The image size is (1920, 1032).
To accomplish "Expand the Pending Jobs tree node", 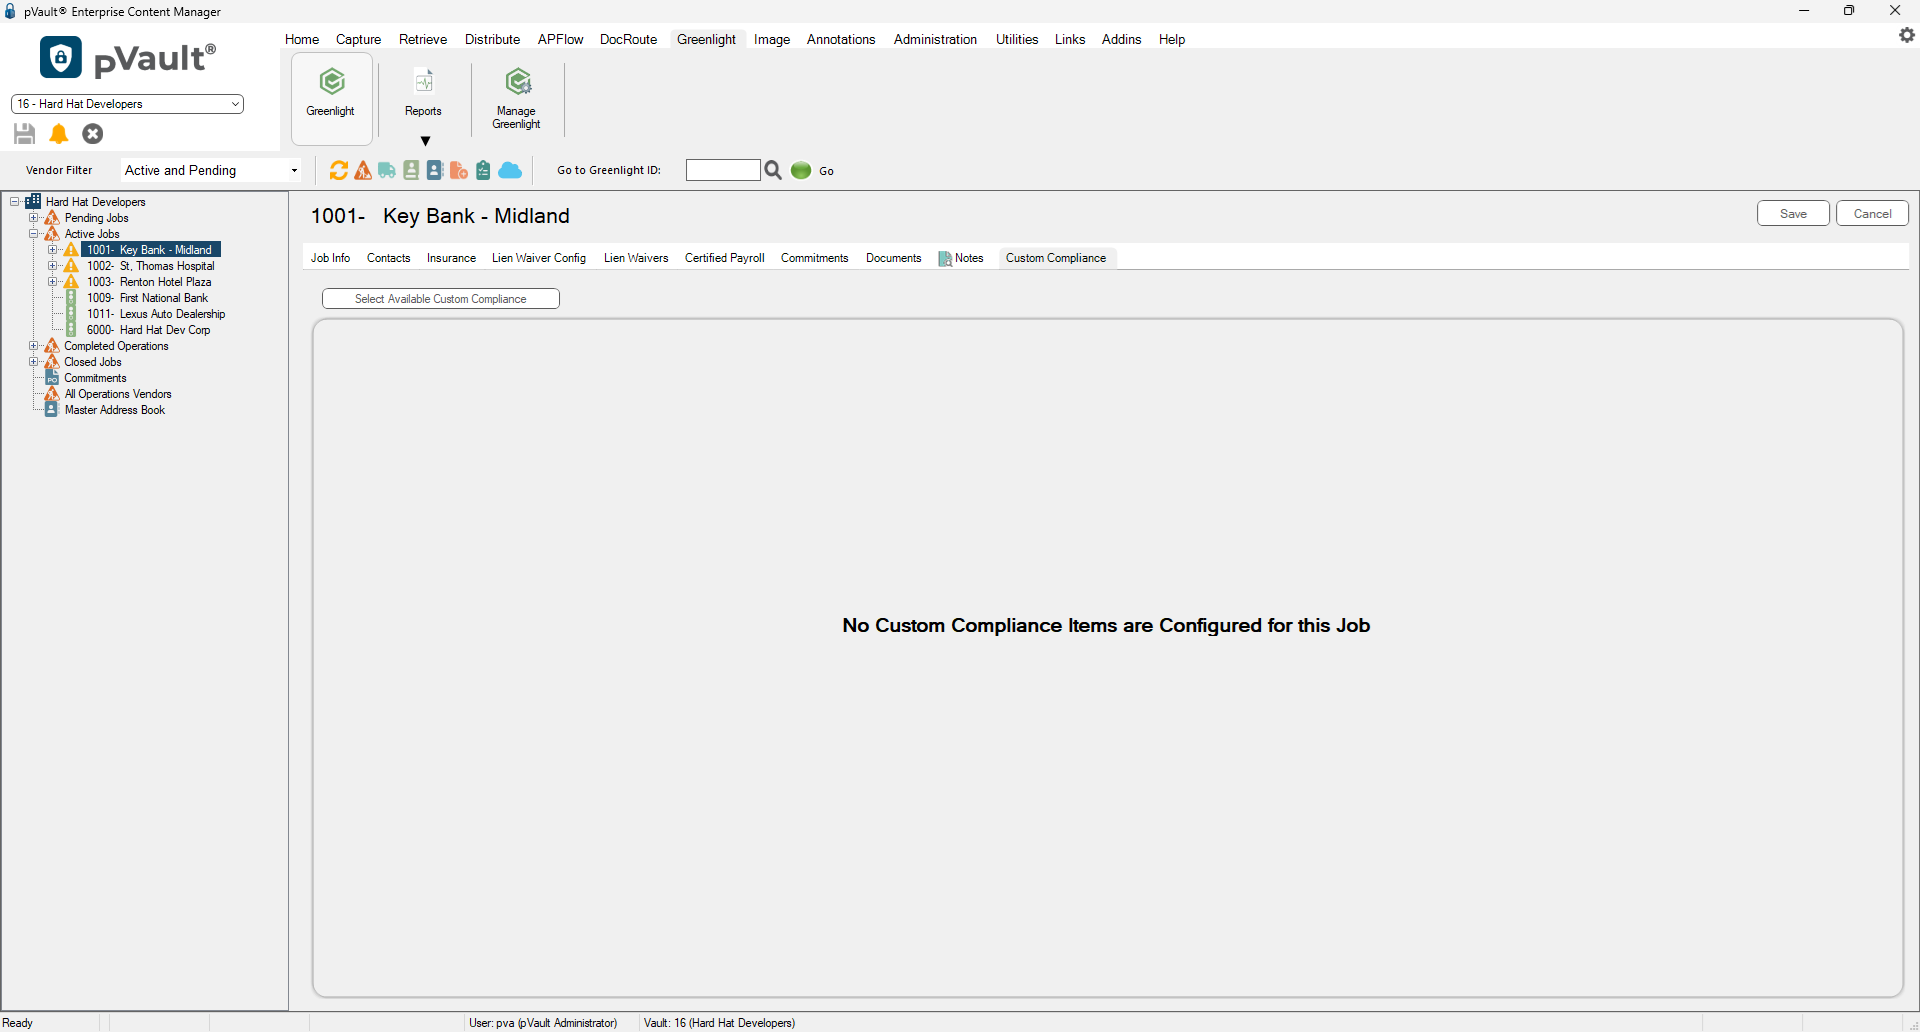I will pyautogui.click(x=34, y=218).
